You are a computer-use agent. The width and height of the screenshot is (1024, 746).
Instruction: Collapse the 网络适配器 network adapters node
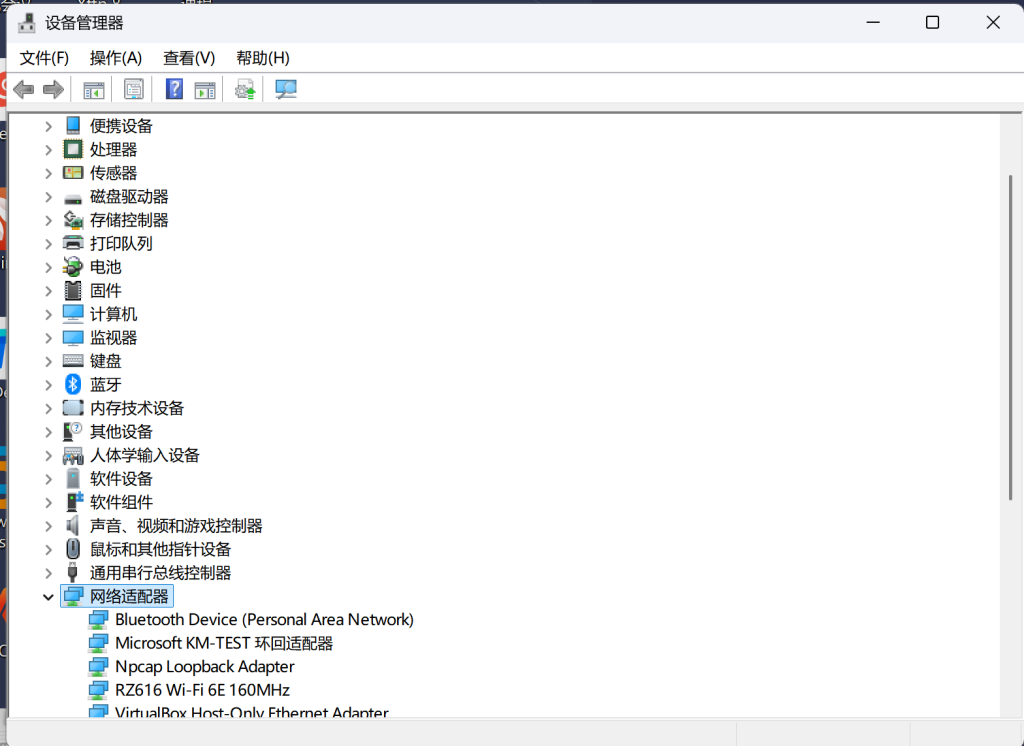[48, 597]
